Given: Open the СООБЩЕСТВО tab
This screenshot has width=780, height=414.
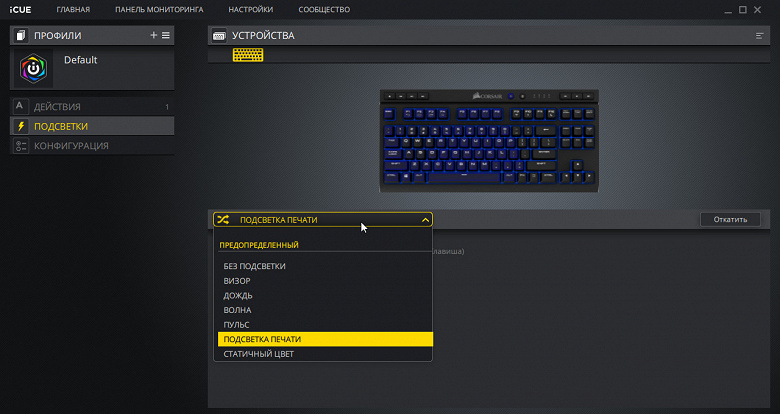Looking at the screenshot, I should (x=324, y=9).
